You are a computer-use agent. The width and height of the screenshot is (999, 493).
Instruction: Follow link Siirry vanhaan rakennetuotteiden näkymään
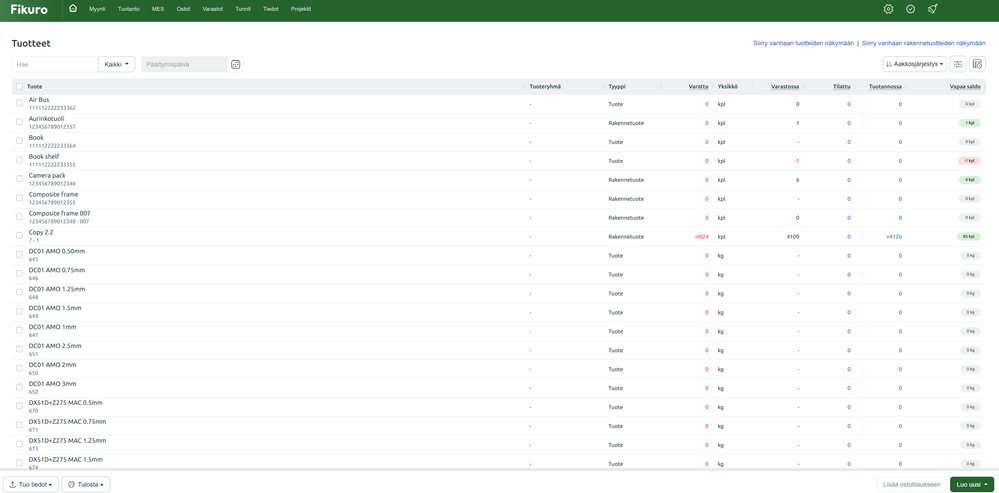[x=924, y=43]
